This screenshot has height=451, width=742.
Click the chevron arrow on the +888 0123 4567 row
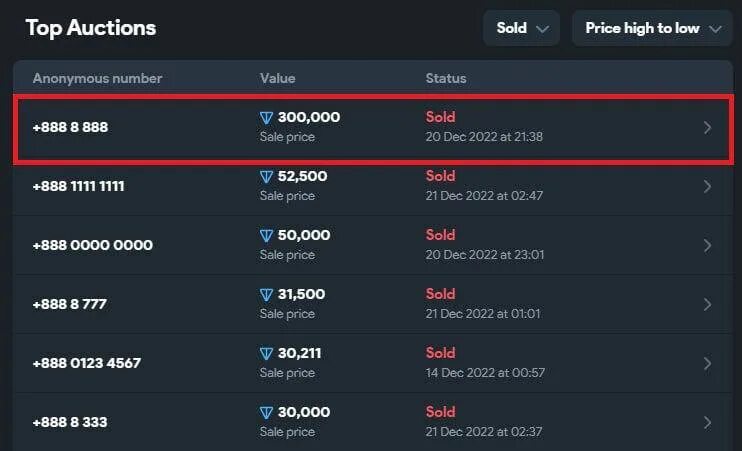point(707,363)
